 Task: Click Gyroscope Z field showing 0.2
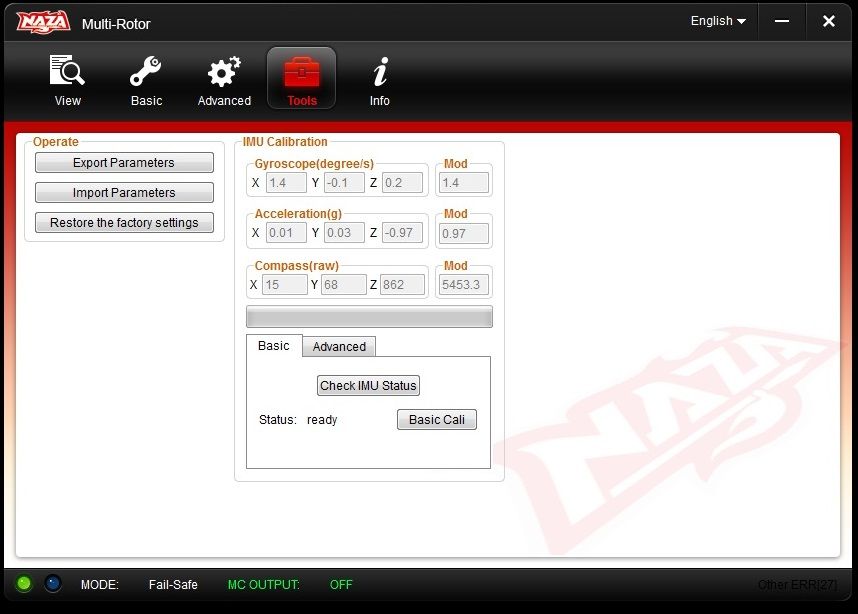pyautogui.click(x=402, y=183)
